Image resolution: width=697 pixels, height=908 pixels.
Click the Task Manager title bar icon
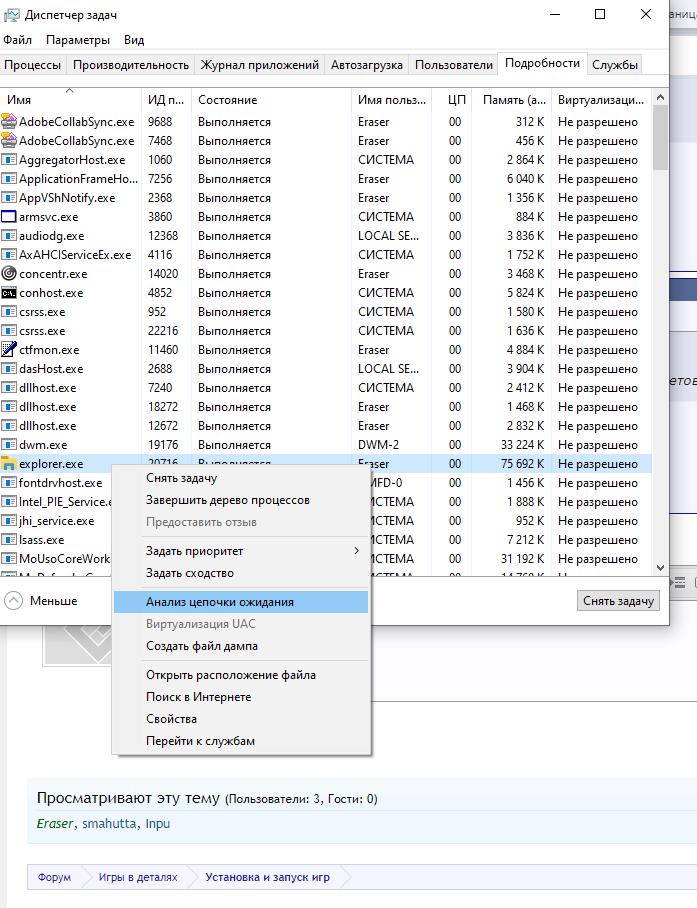(x=12, y=14)
